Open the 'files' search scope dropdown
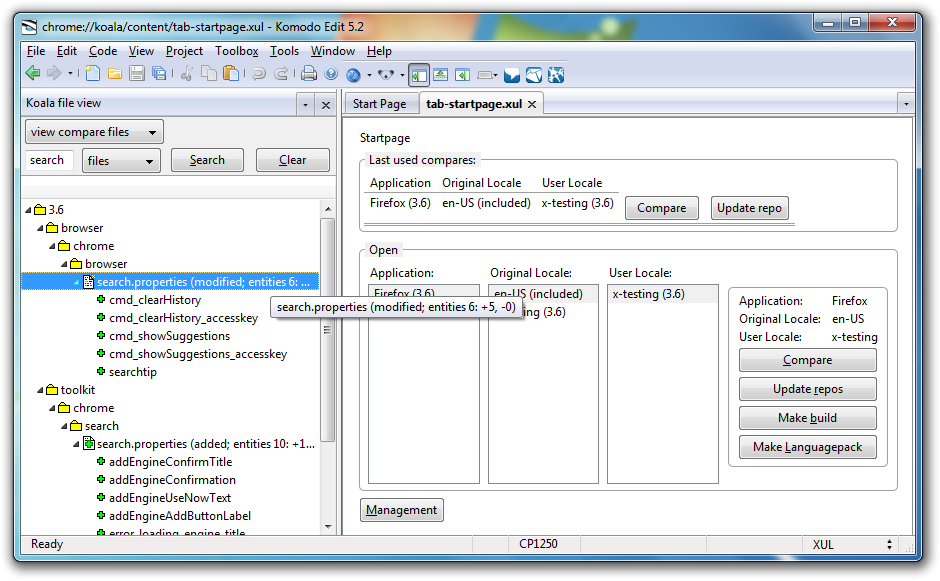Screen dimensions: 940x581 point(121,161)
